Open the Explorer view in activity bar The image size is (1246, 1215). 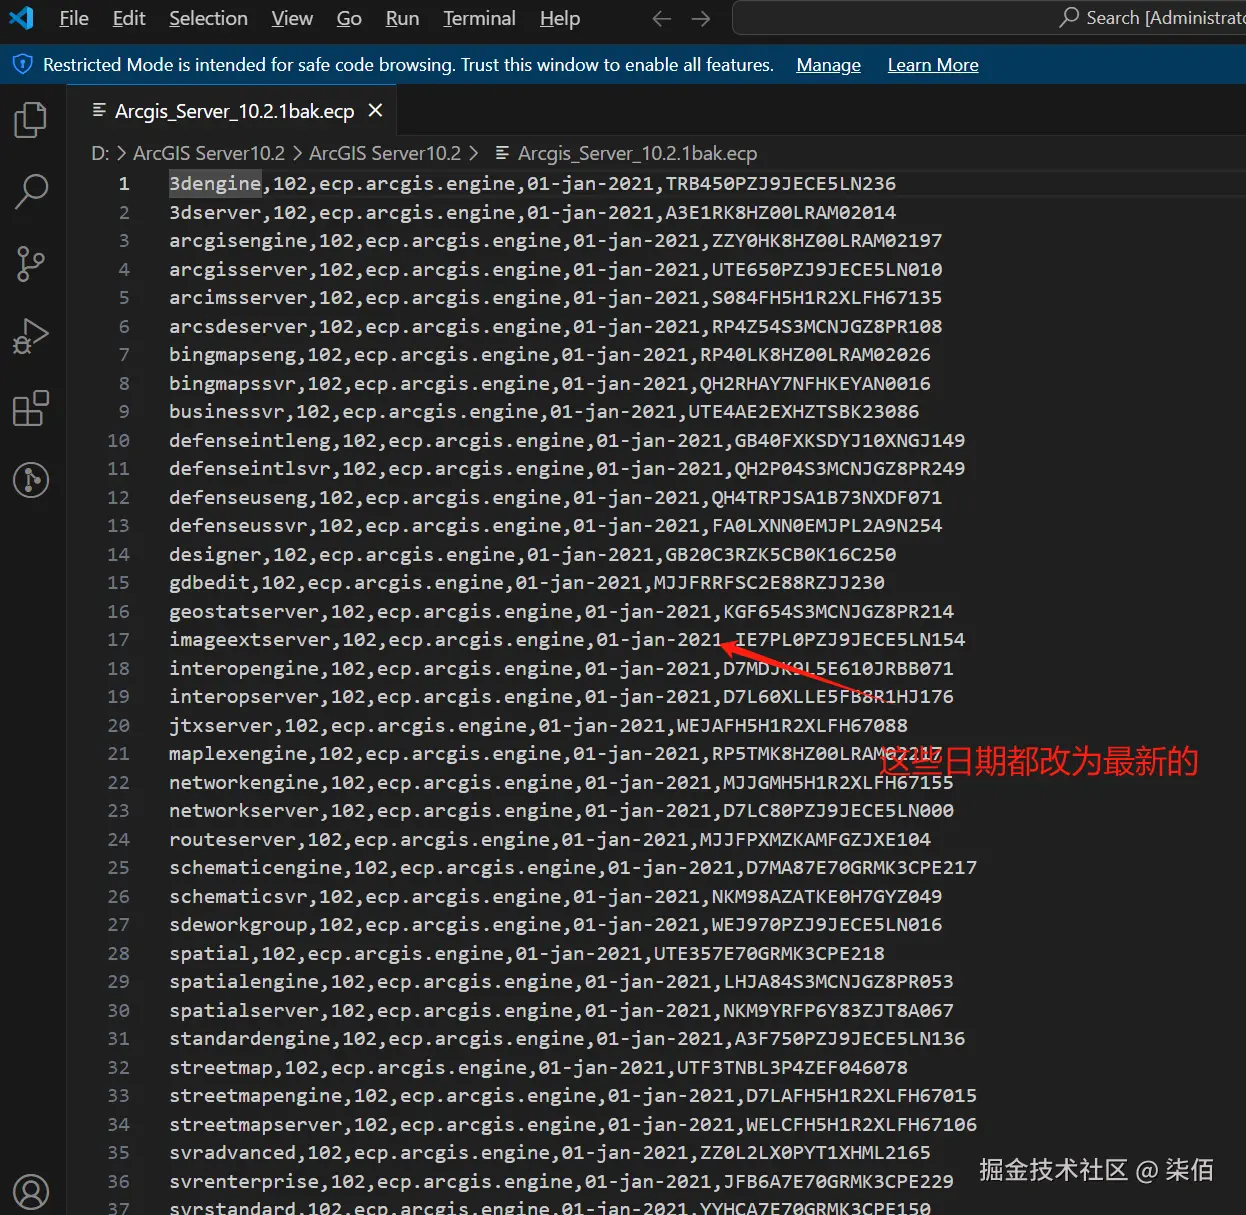coord(31,119)
